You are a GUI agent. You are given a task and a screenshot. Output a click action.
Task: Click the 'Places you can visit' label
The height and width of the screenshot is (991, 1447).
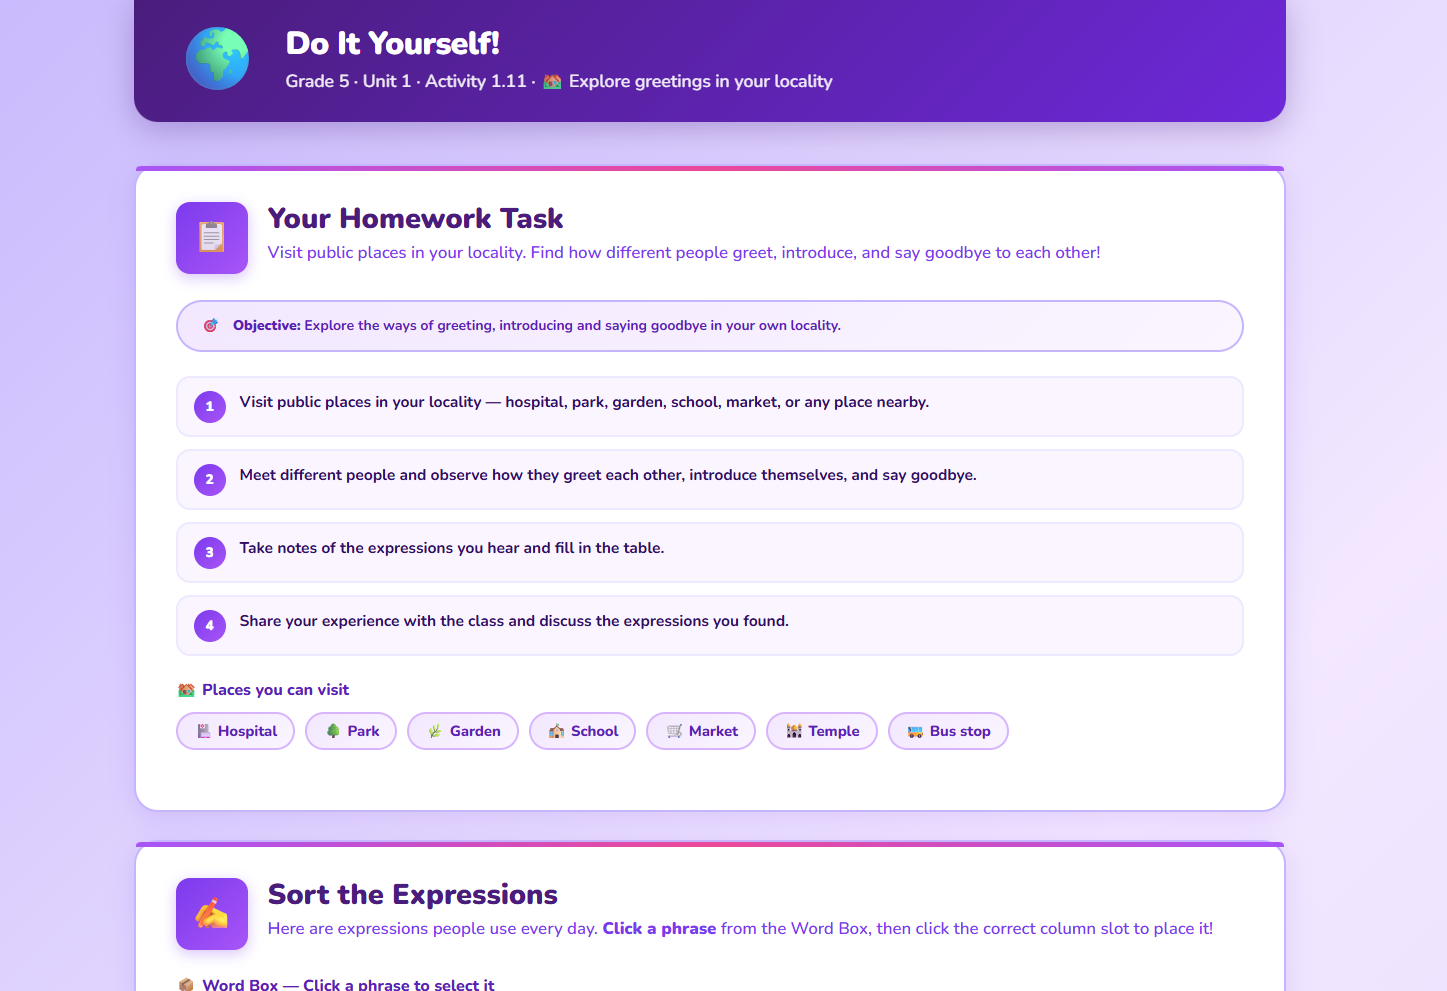276,690
